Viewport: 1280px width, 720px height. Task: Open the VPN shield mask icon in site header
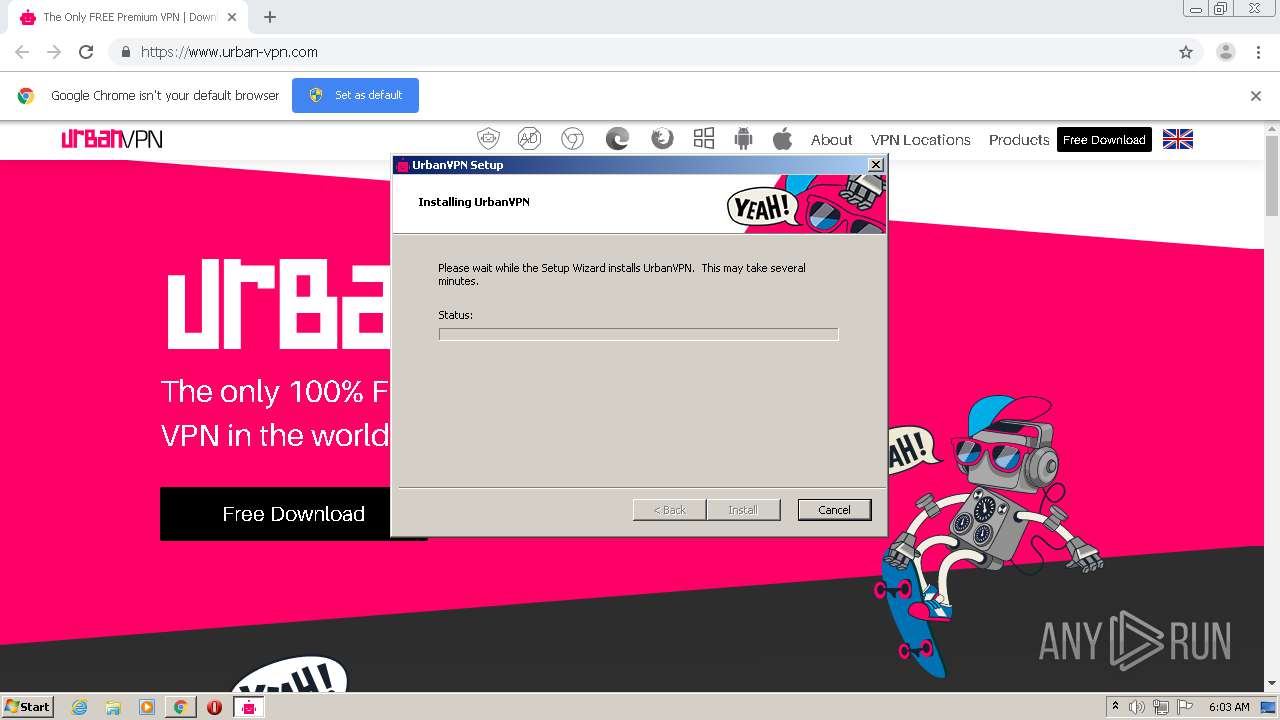488,139
